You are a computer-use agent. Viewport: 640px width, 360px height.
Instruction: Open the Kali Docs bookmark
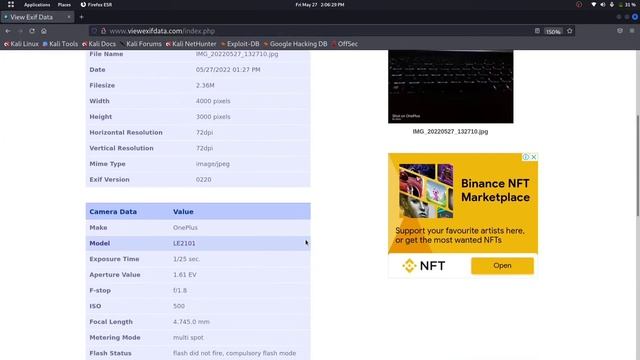(99, 44)
